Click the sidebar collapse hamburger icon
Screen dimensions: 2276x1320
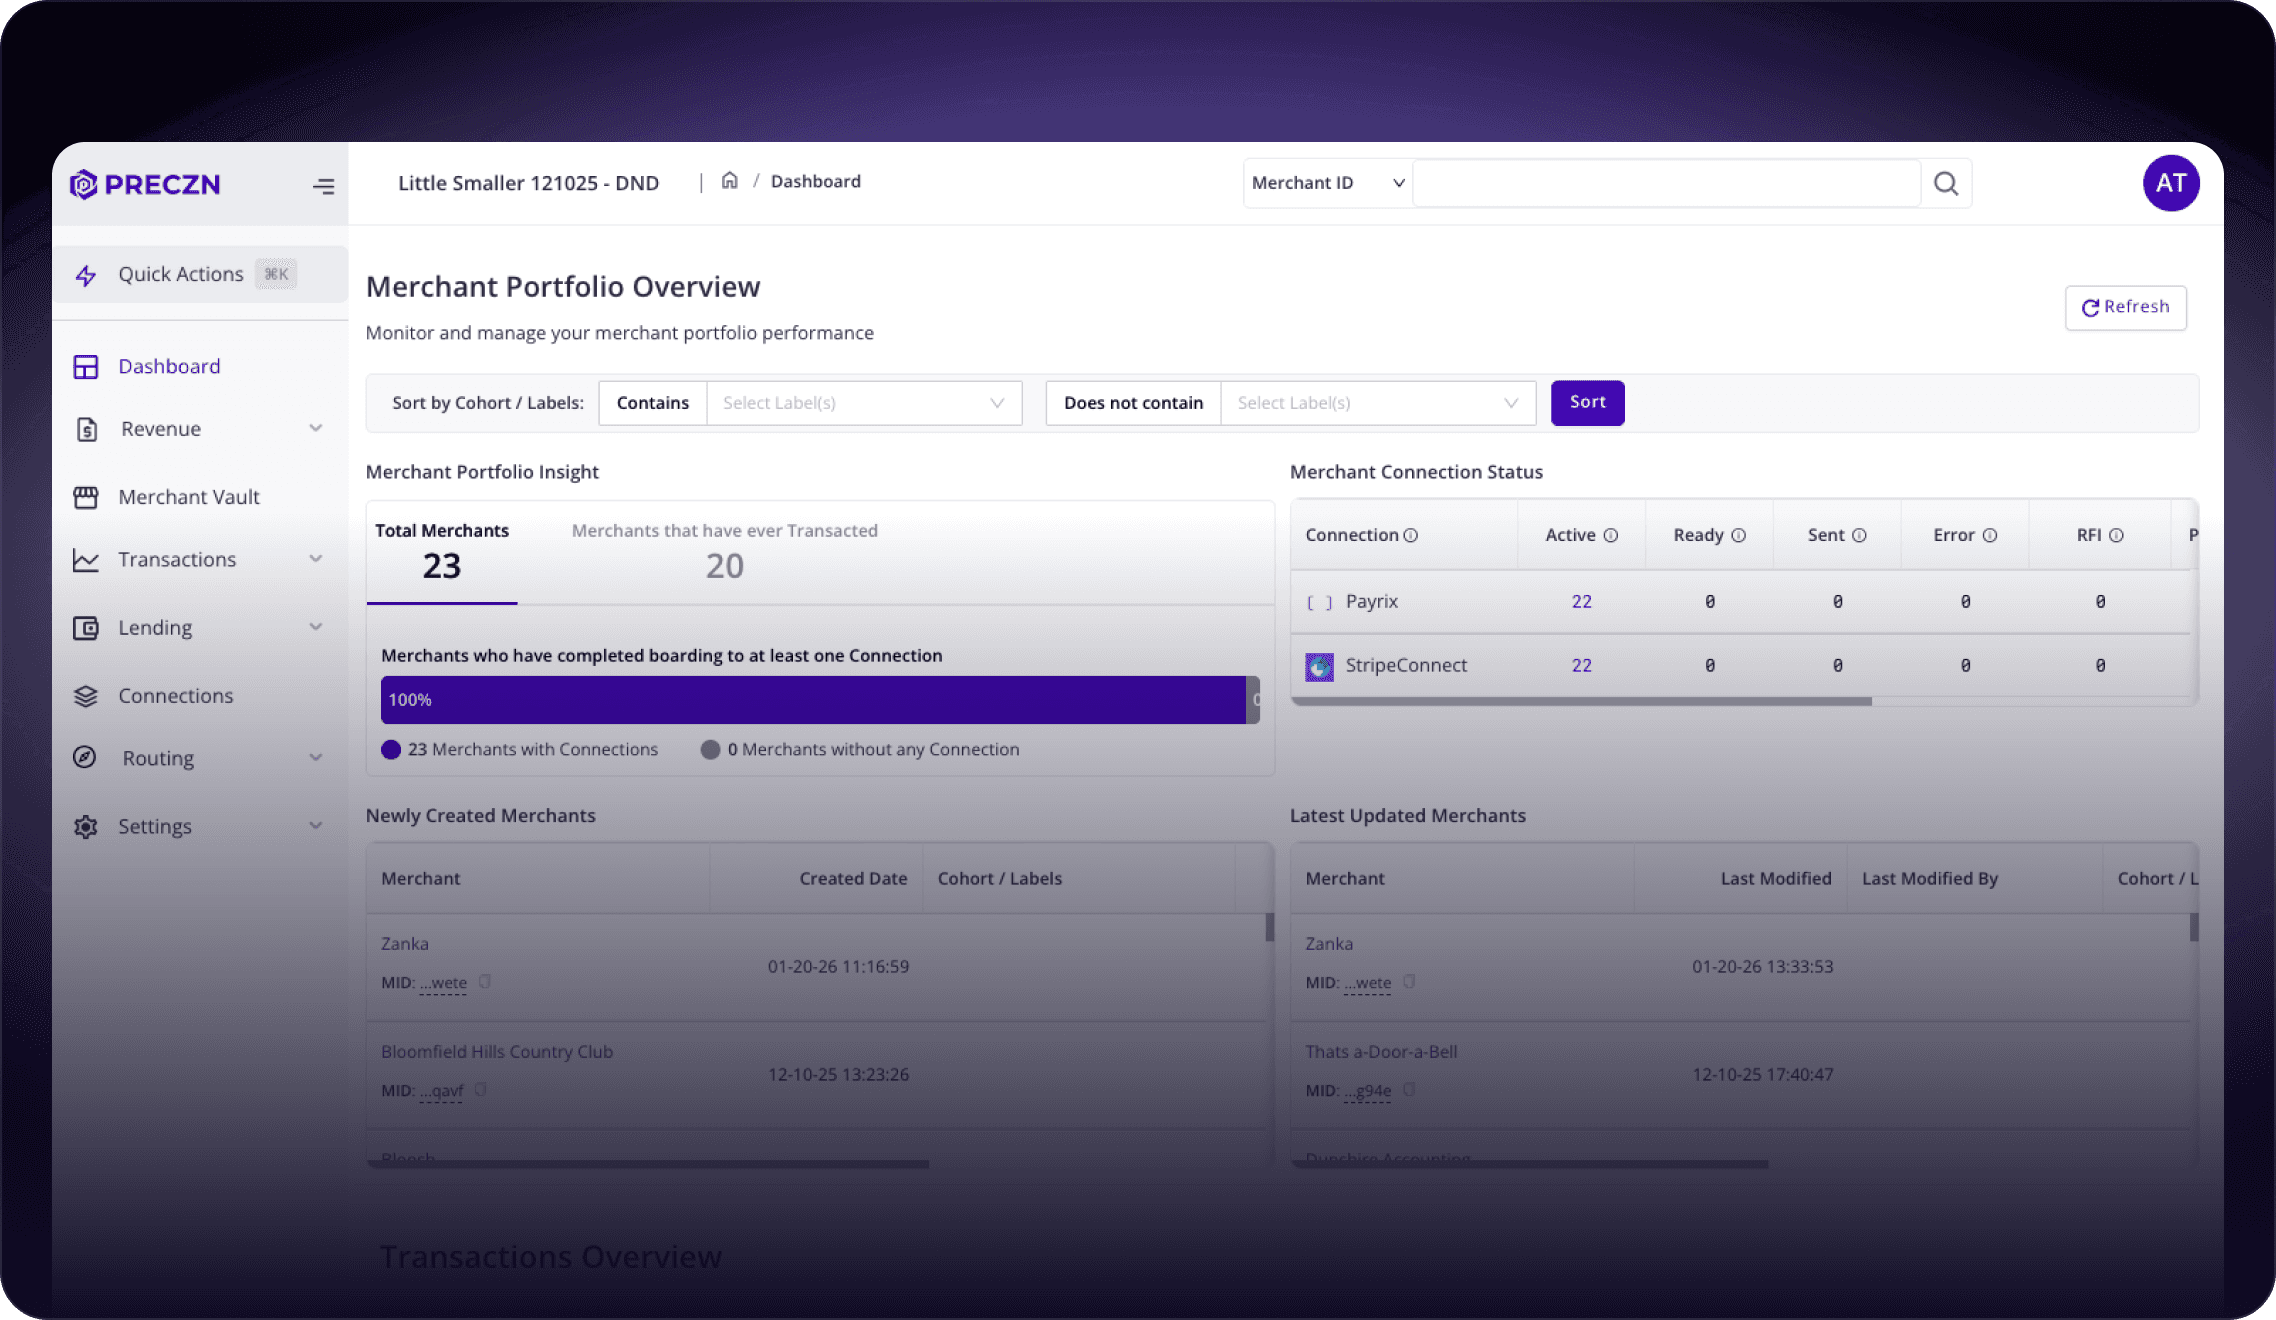point(323,186)
